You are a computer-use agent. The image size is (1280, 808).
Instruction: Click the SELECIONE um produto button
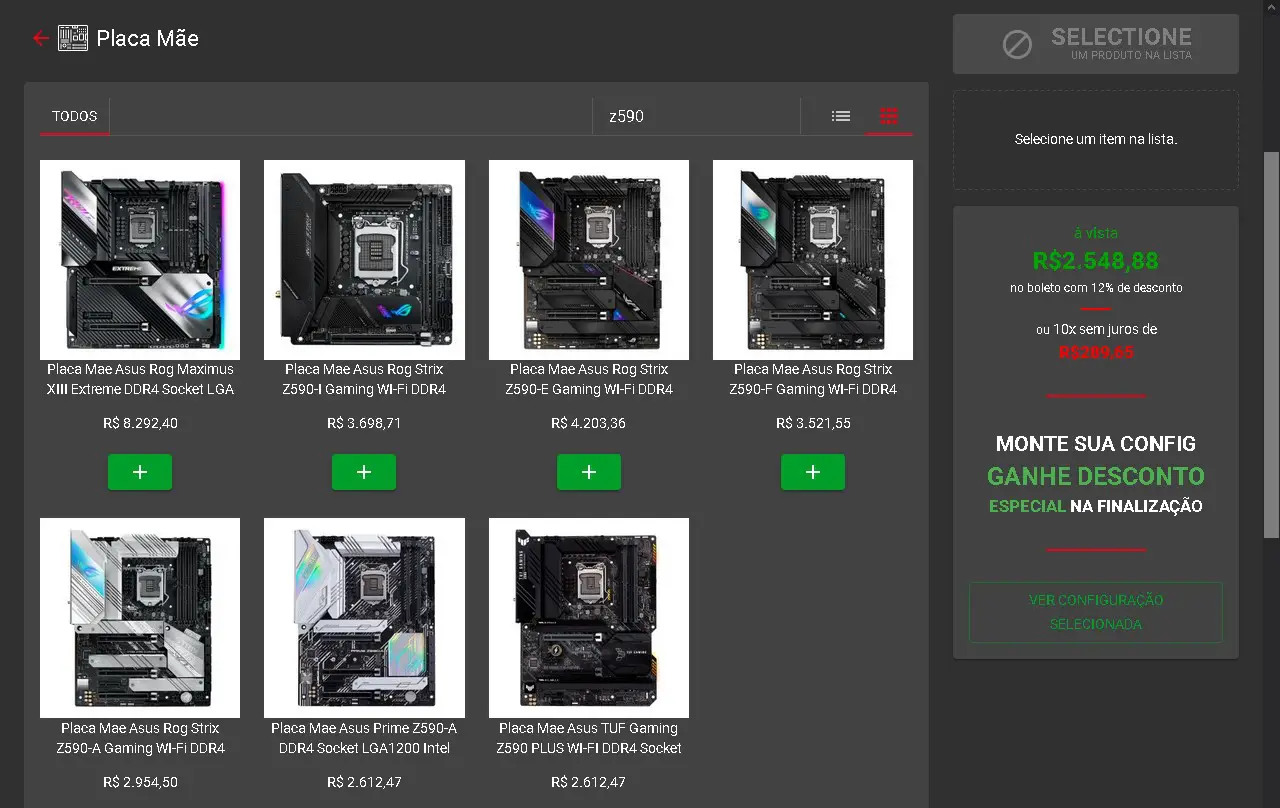coord(1096,44)
